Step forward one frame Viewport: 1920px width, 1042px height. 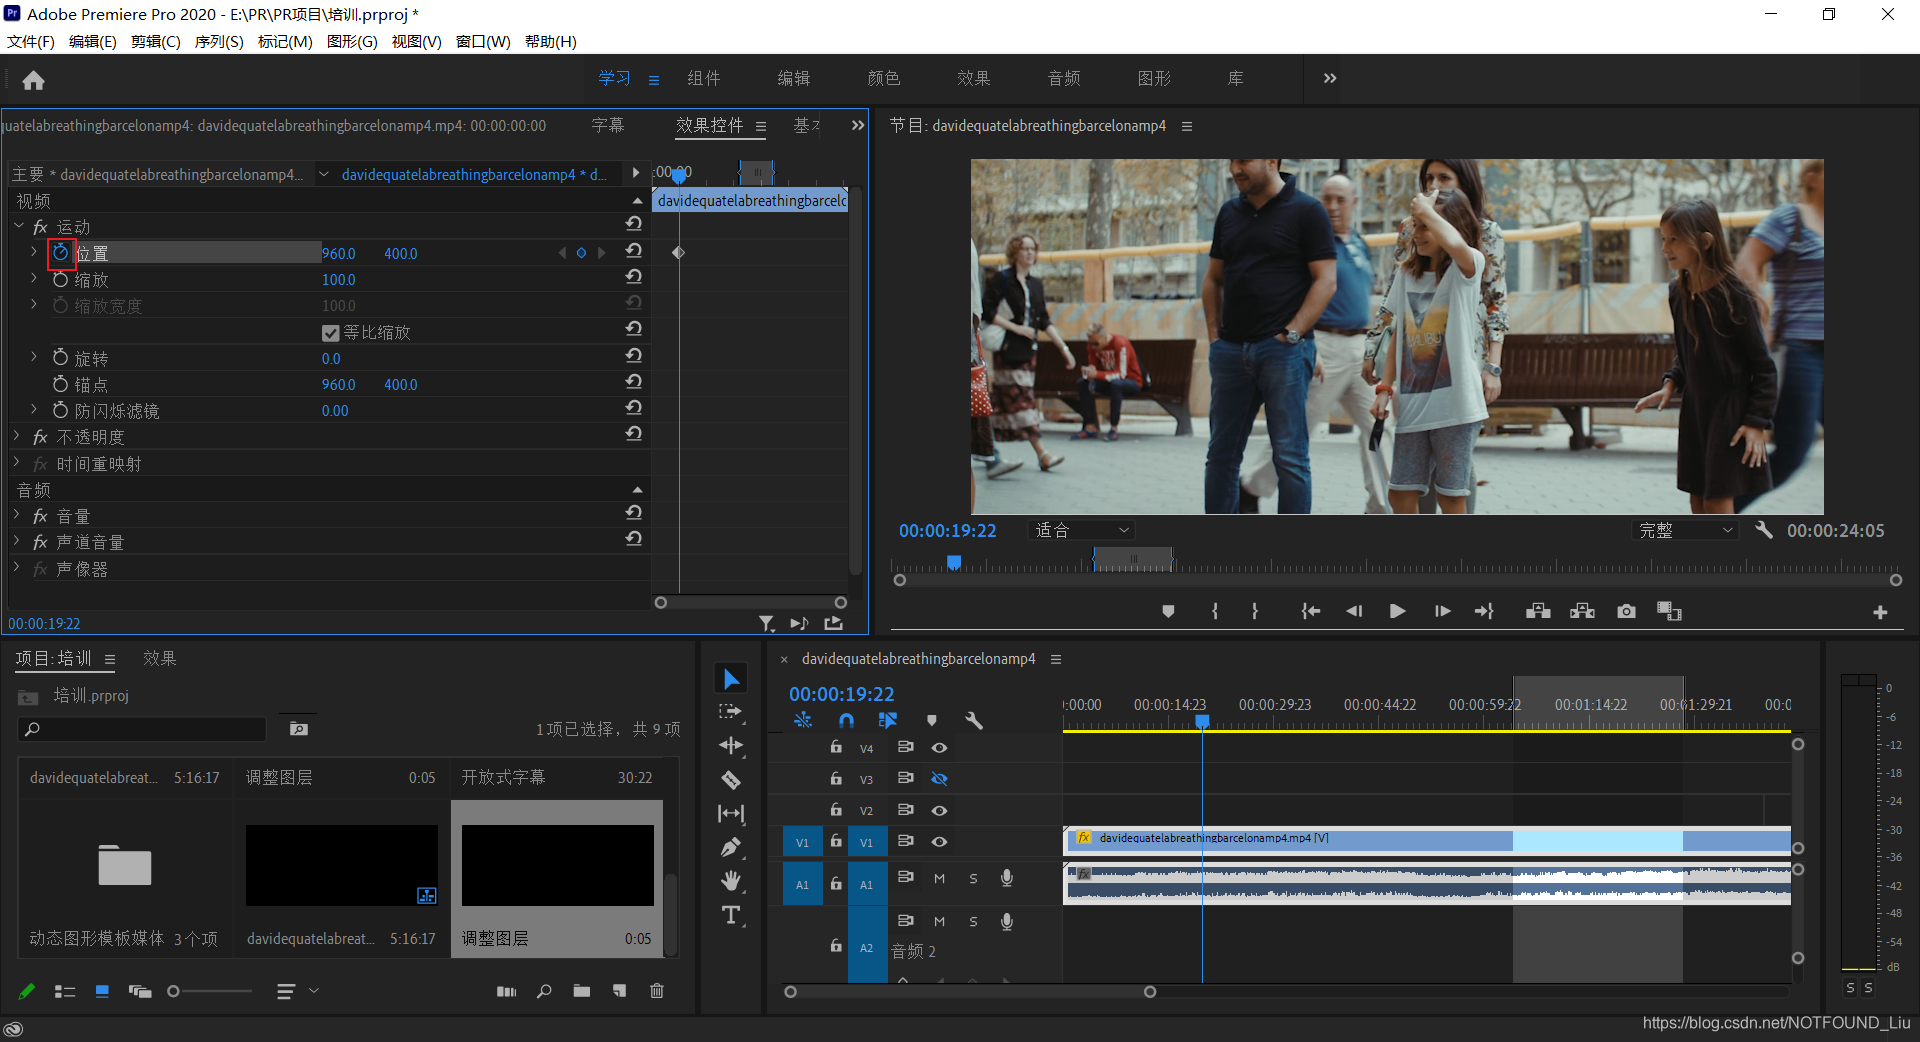(1442, 611)
